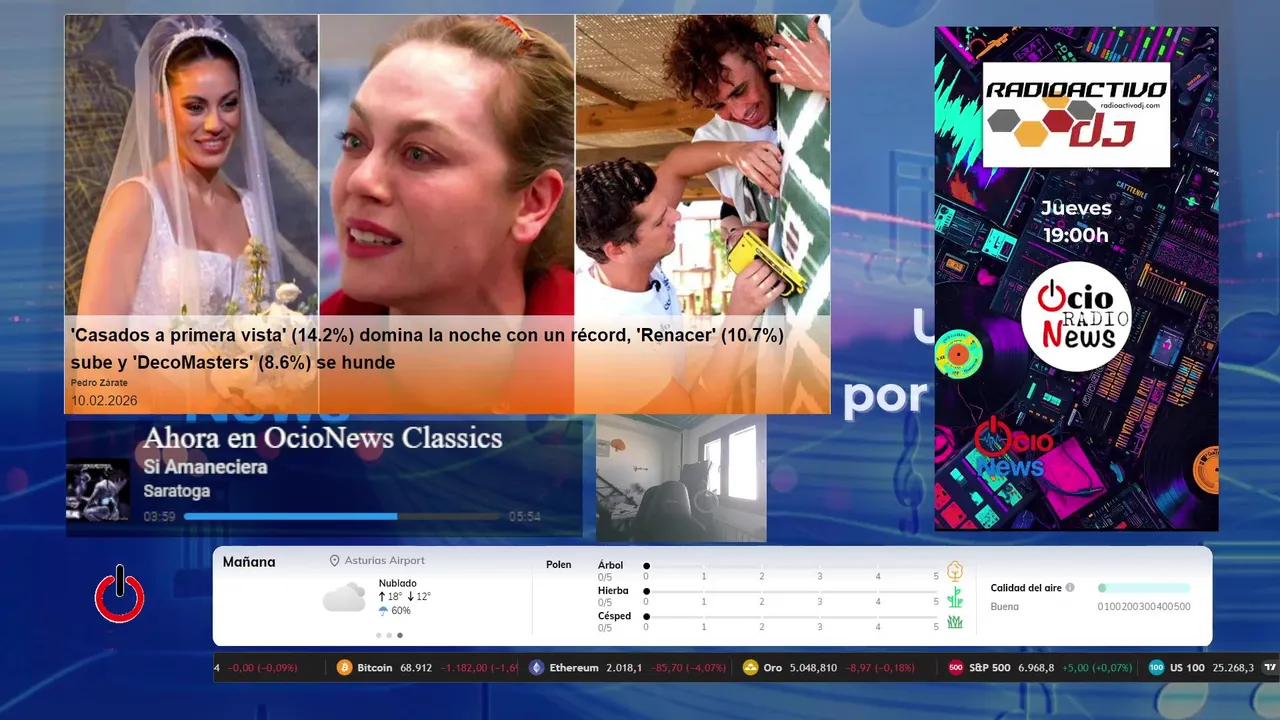Click the article date 10.02.2026
Screen dimensions: 1280x720
(x=104, y=401)
